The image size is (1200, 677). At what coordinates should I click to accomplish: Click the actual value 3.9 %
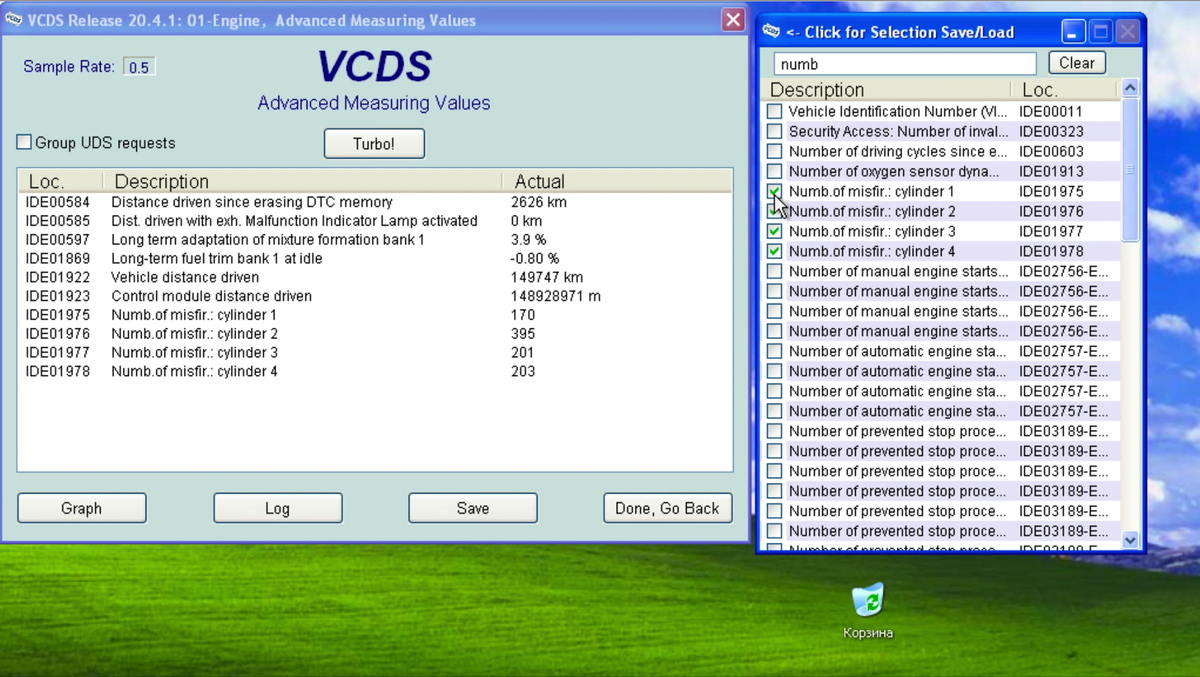[528, 240]
